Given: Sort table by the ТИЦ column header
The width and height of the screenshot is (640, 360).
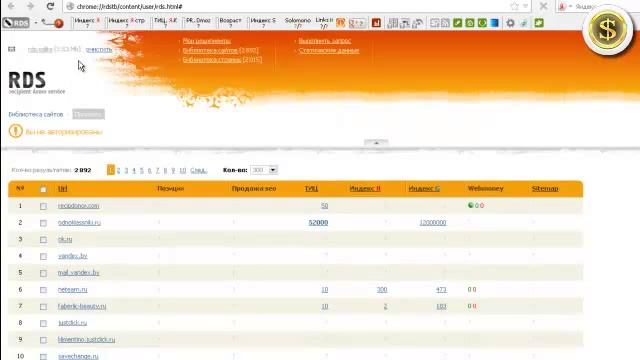Looking at the screenshot, I should pos(311,189).
